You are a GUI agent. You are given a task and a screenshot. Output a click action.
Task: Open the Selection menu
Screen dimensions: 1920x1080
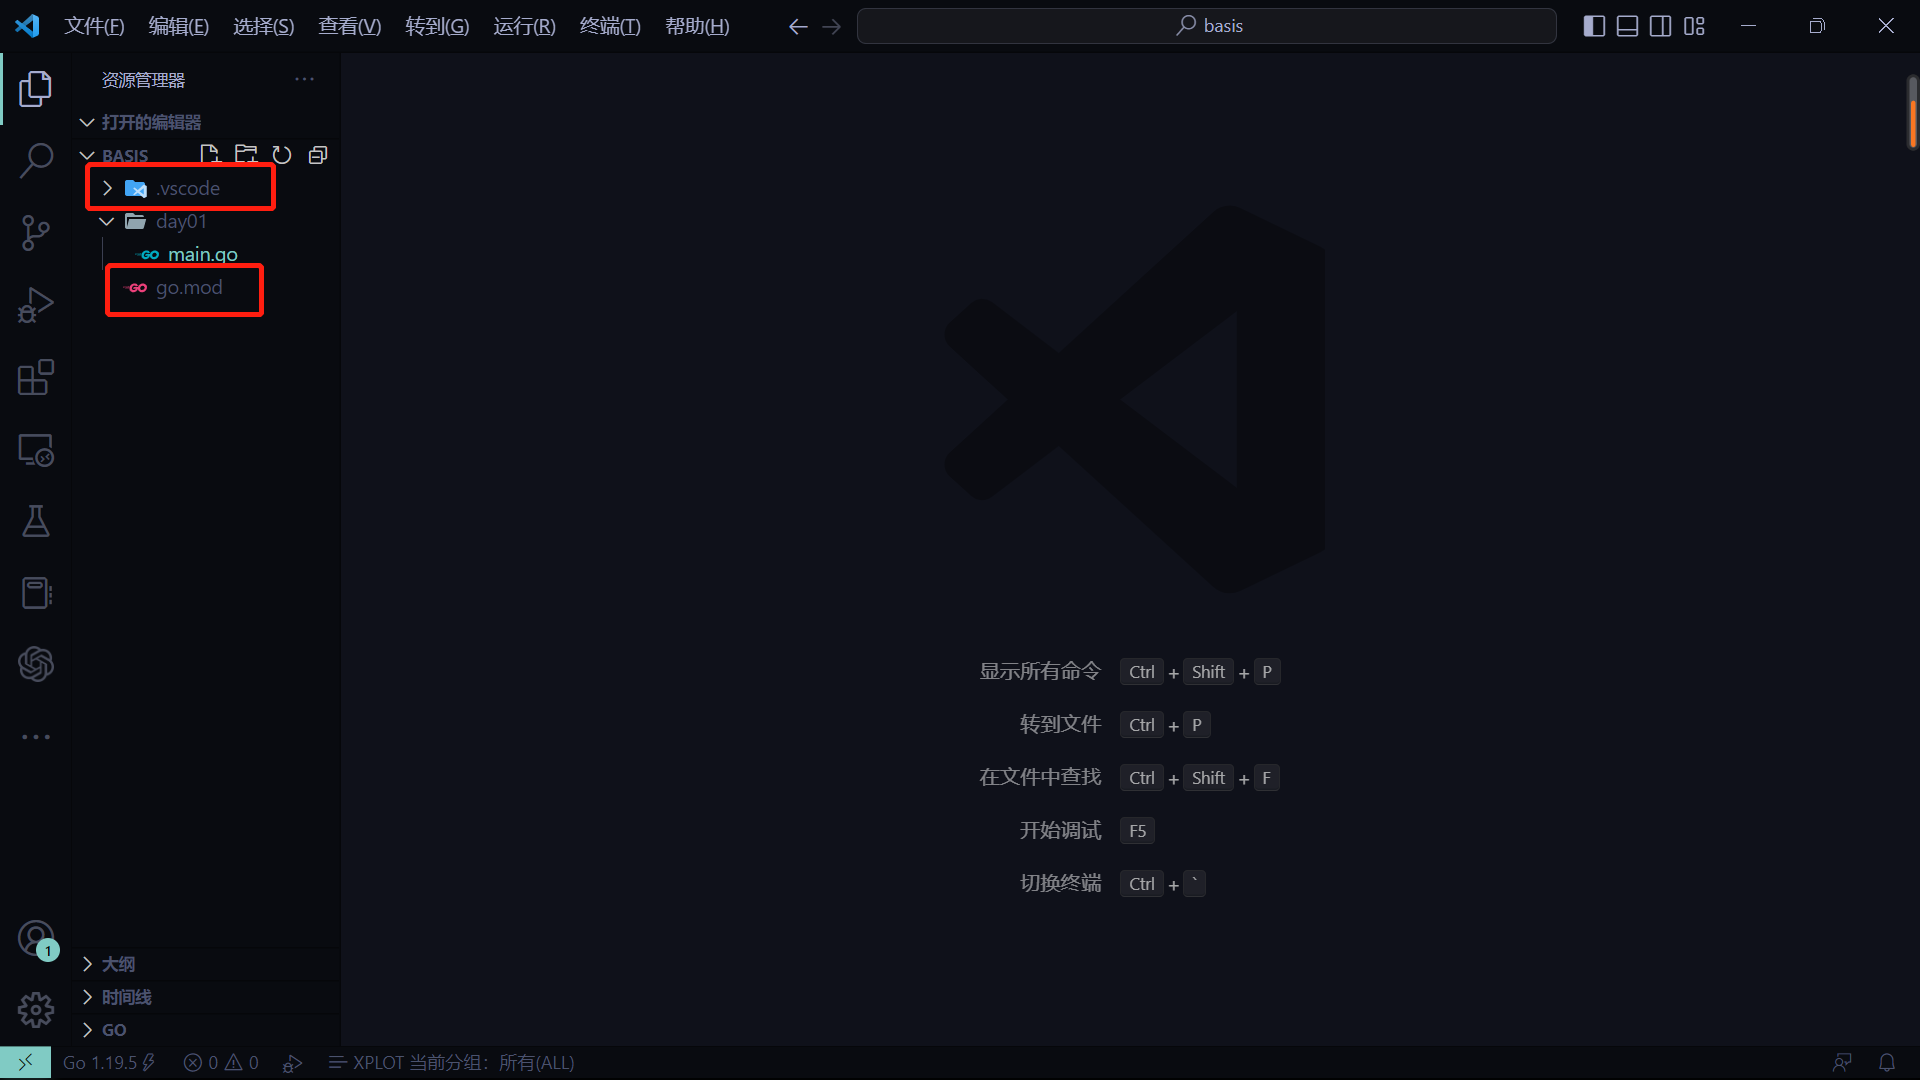(264, 26)
